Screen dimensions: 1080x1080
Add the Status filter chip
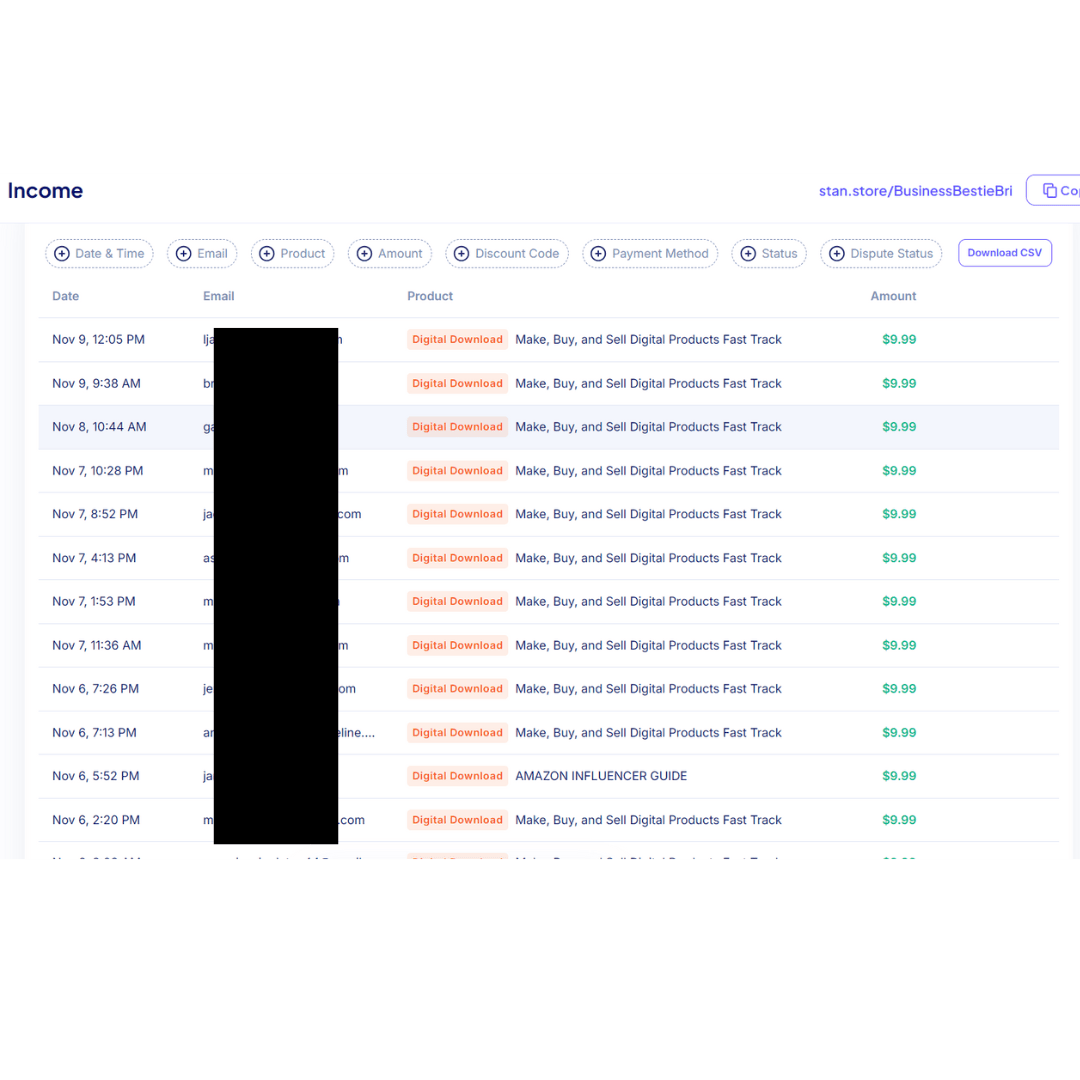769,254
